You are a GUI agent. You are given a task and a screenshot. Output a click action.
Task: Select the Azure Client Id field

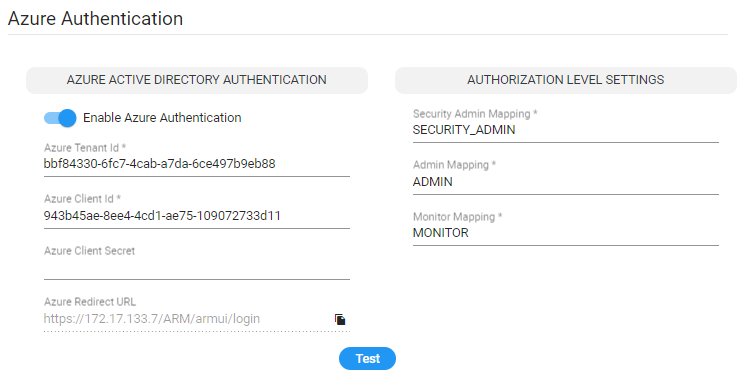pos(197,216)
